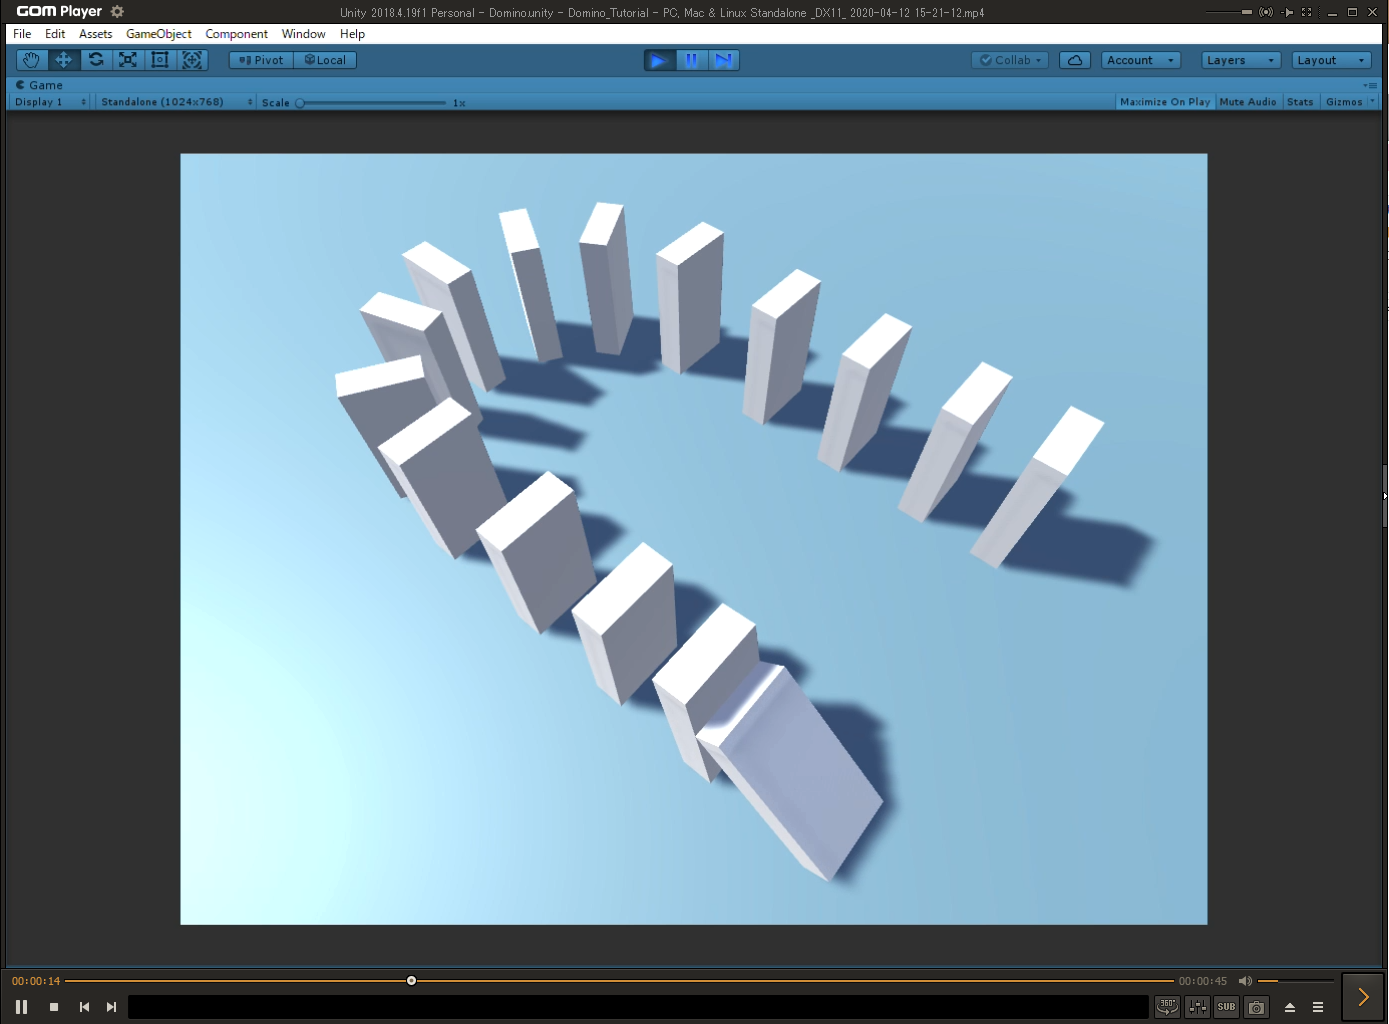Open the GameObject menu
Viewport: 1389px width, 1024px height.
pyautogui.click(x=159, y=34)
